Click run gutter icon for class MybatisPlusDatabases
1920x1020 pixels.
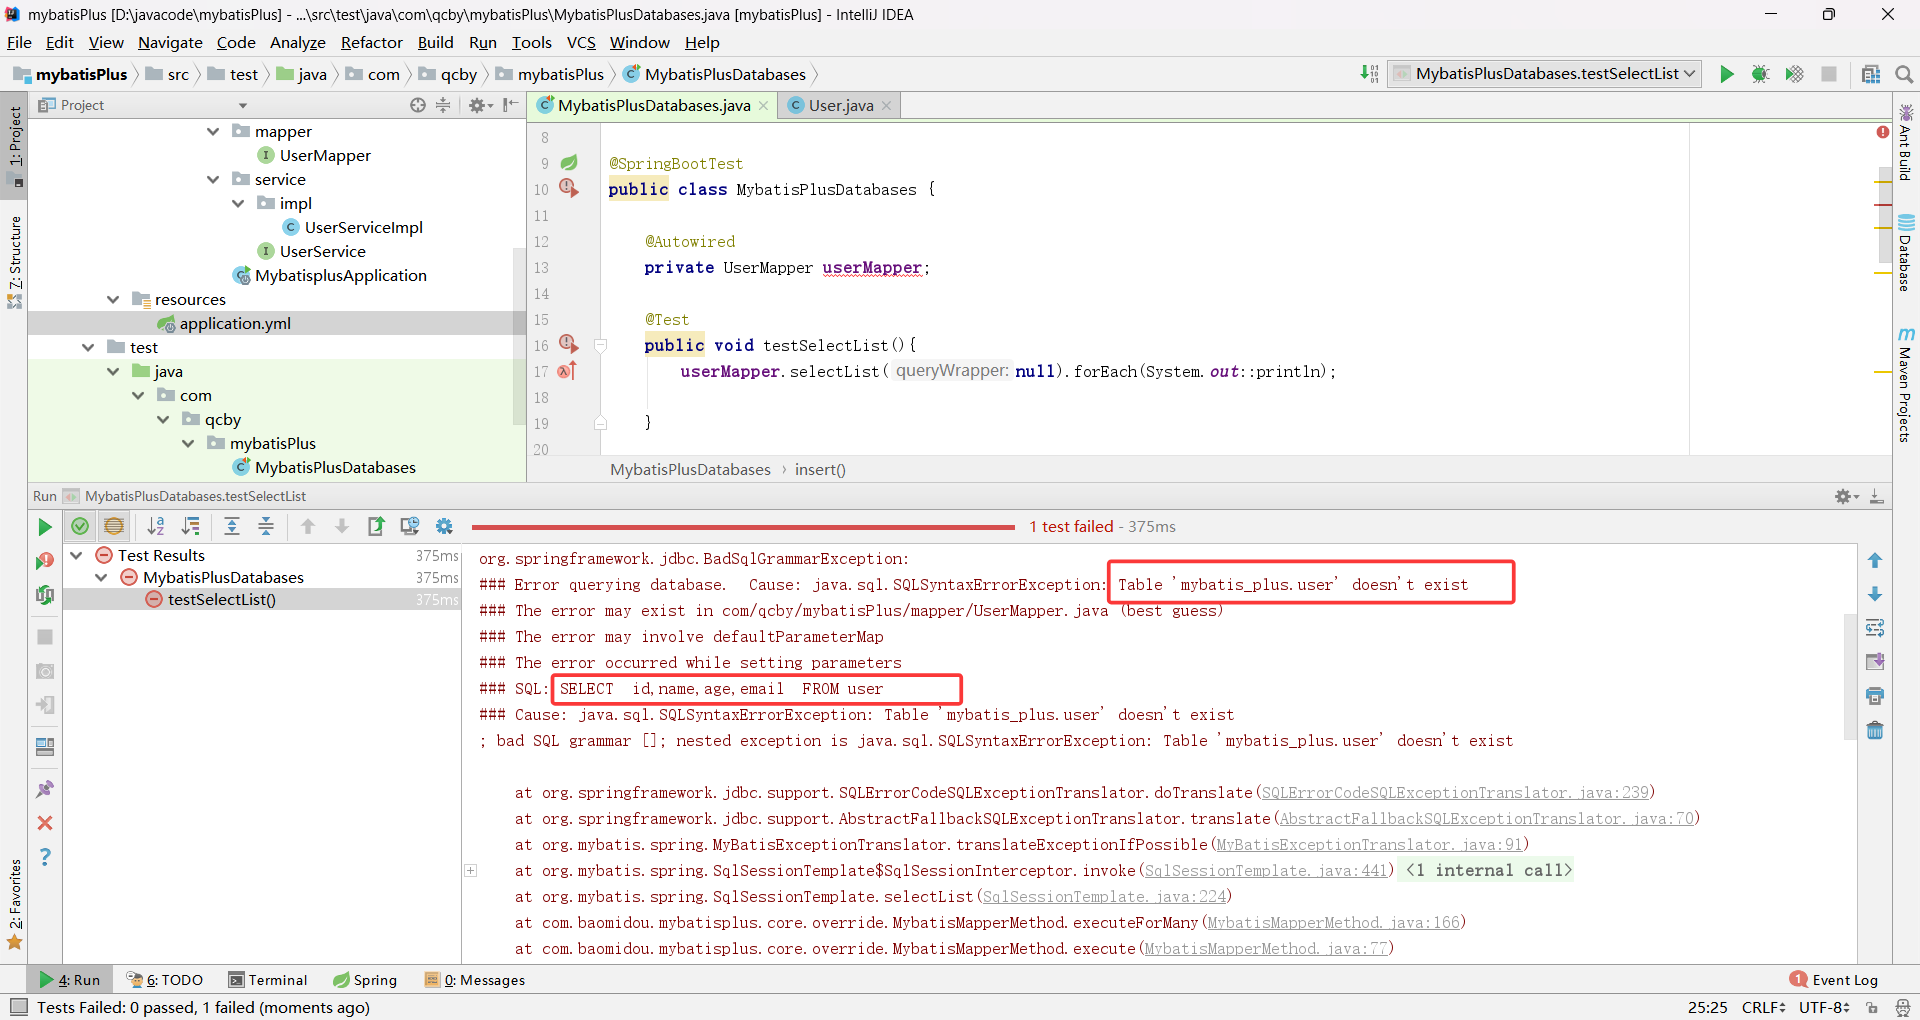[x=569, y=188]
